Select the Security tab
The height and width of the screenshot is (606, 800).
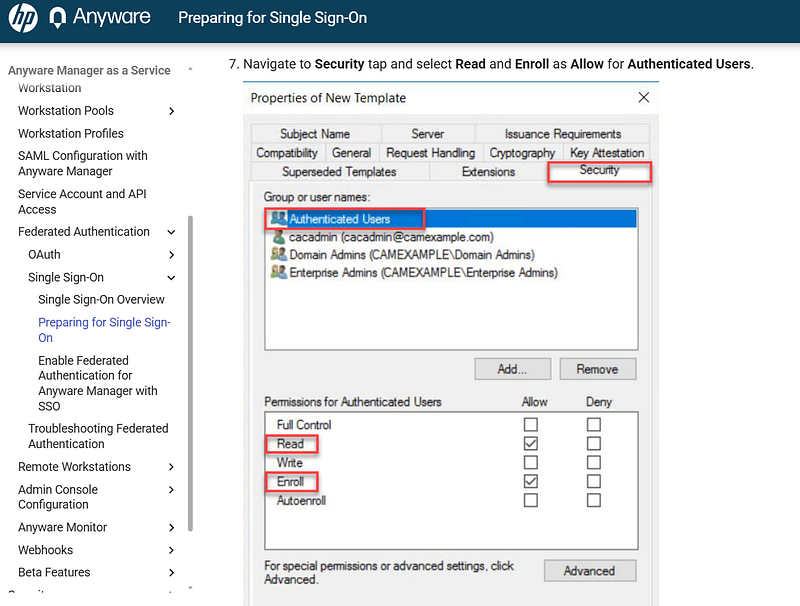coord(599,170)
